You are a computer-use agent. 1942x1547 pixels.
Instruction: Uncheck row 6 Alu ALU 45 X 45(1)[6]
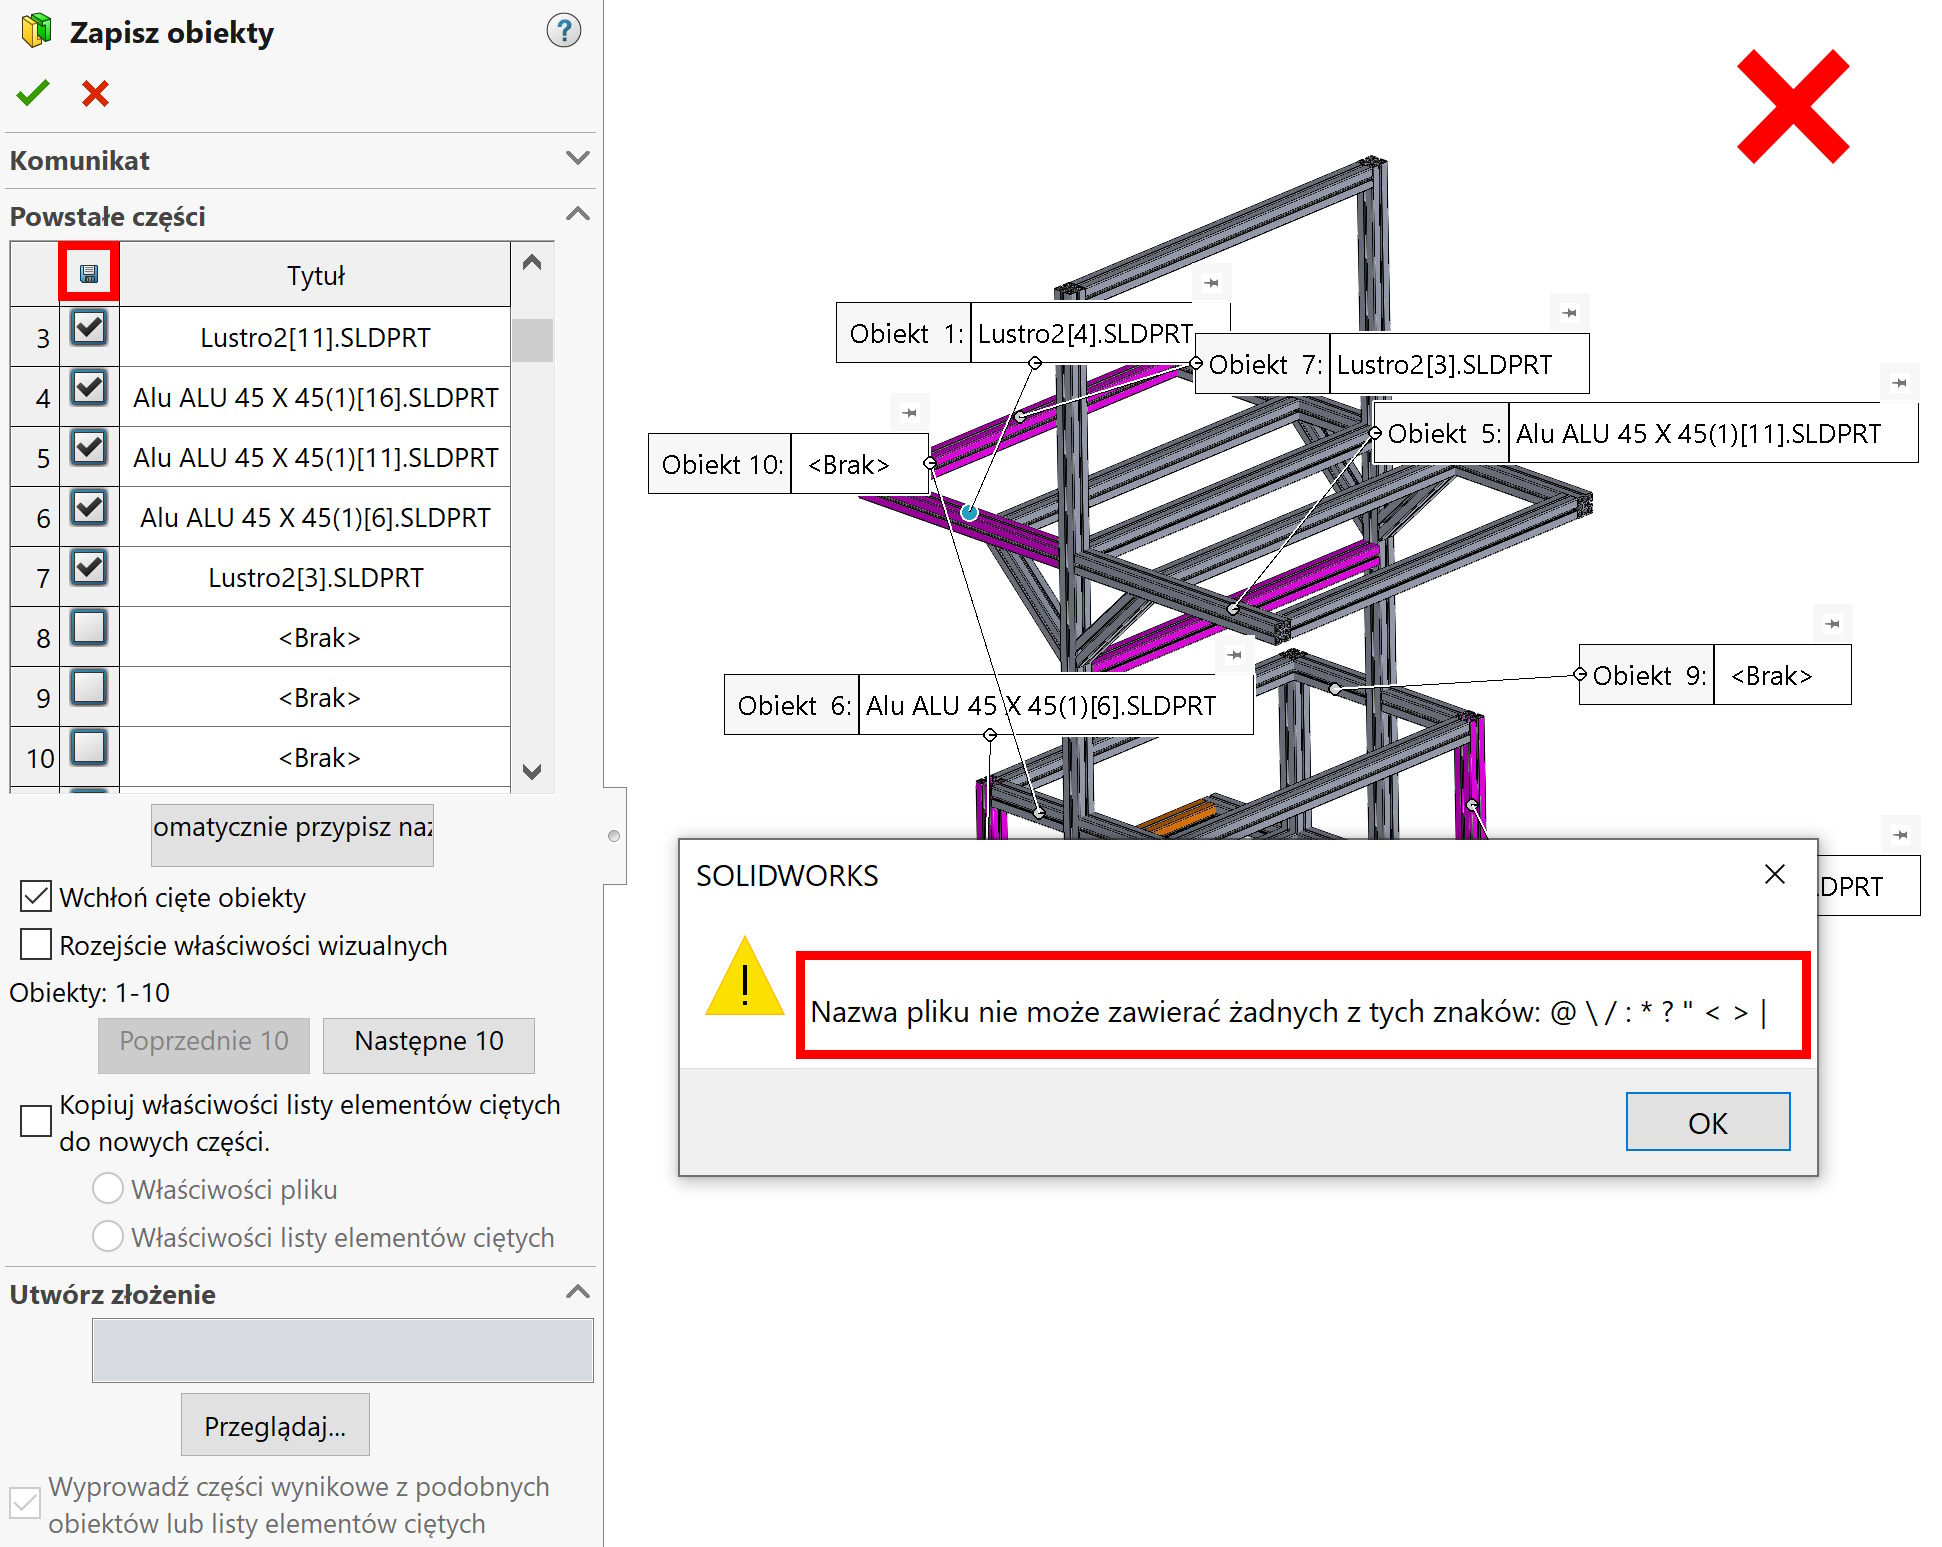coord(89,508)
